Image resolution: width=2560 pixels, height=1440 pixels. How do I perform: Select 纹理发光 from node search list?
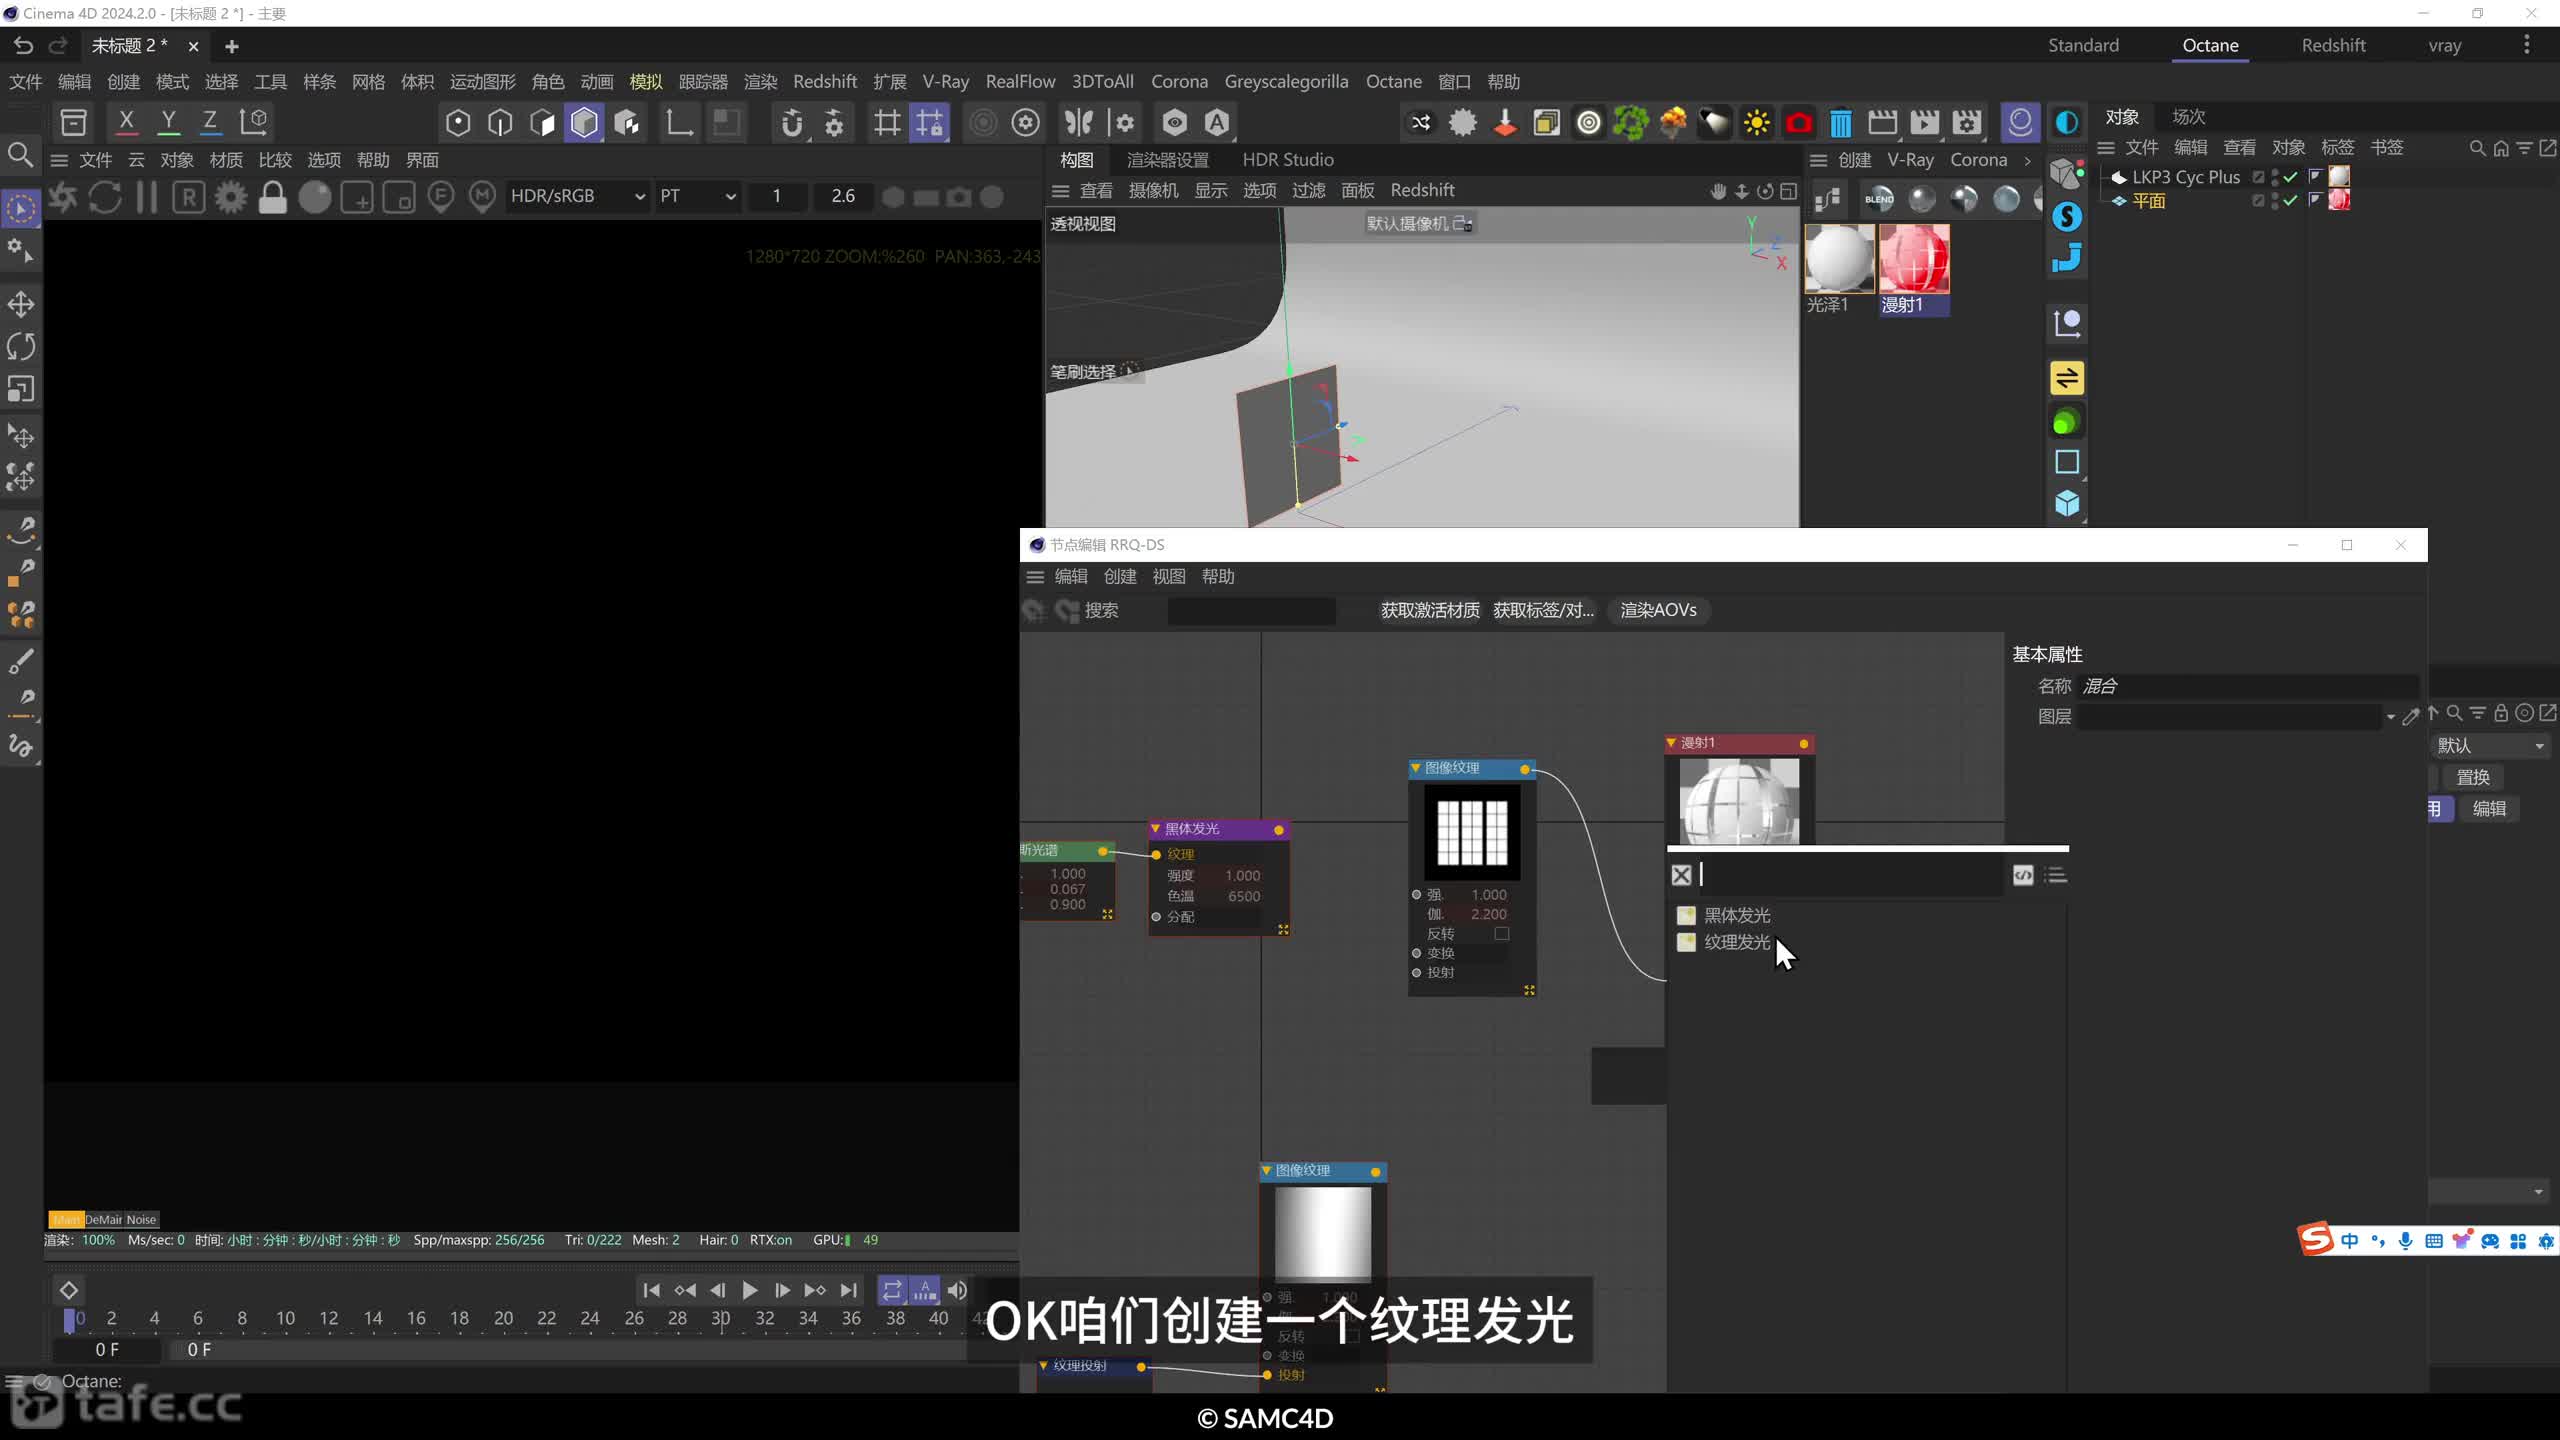[1737, 943]
